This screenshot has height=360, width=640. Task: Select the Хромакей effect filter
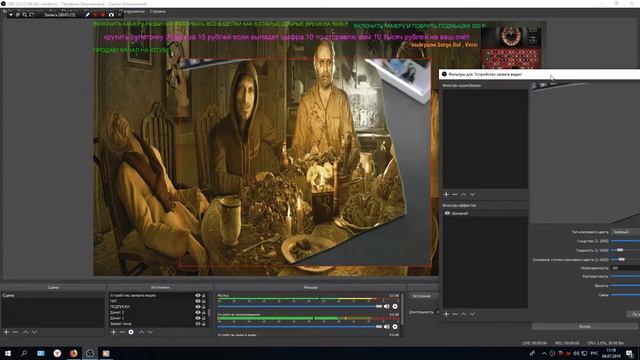pos(485,213)
